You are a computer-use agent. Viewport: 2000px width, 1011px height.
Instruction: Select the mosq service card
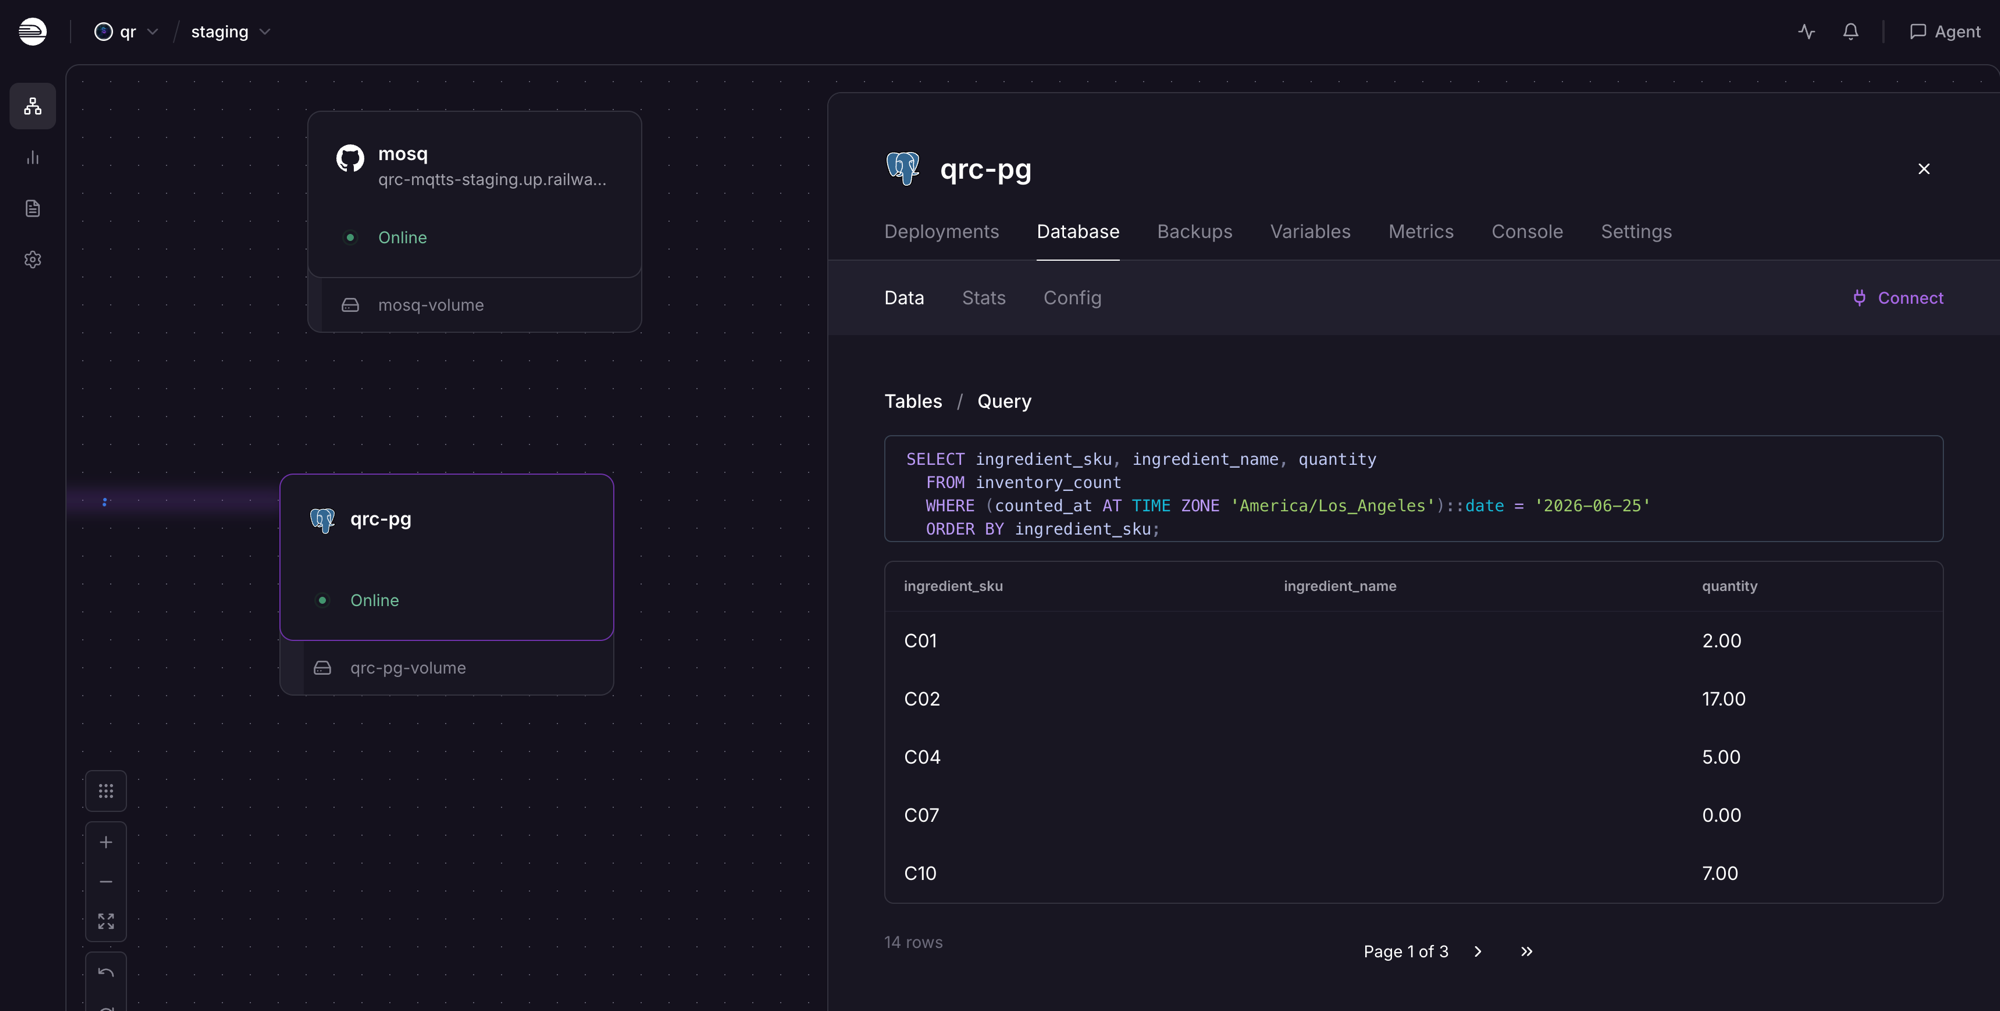point(475,194)
